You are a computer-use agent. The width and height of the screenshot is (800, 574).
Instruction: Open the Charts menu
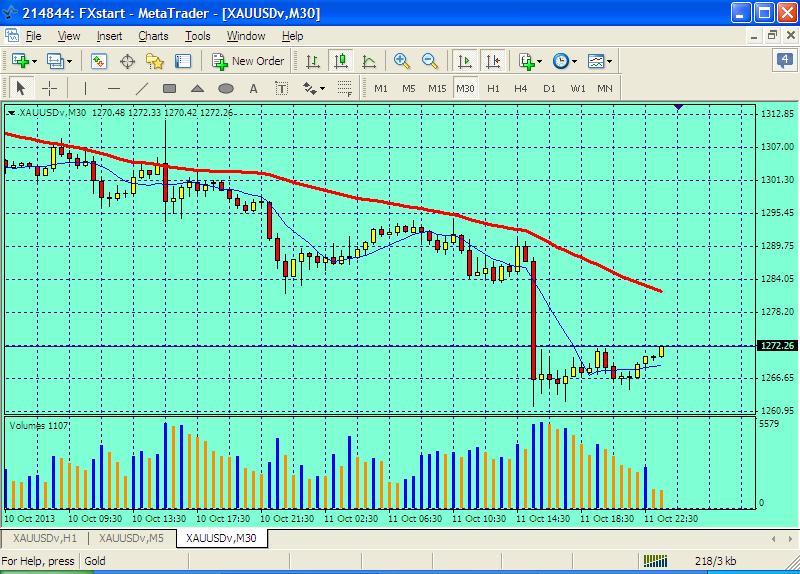153,36
